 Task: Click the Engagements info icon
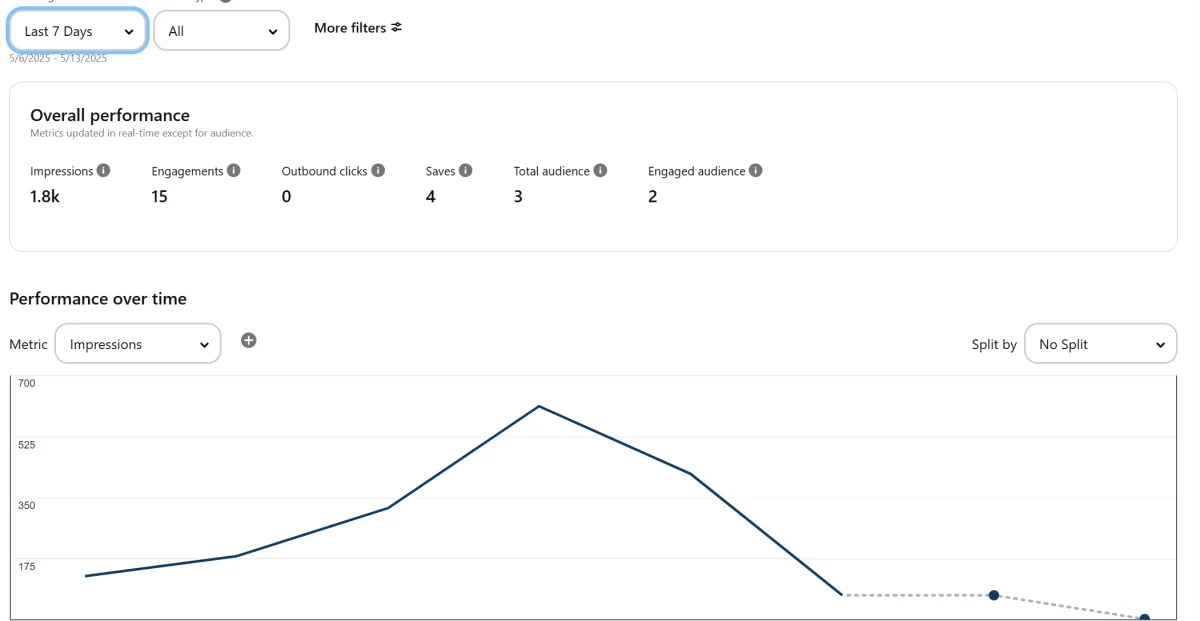[x=234, y=171]
